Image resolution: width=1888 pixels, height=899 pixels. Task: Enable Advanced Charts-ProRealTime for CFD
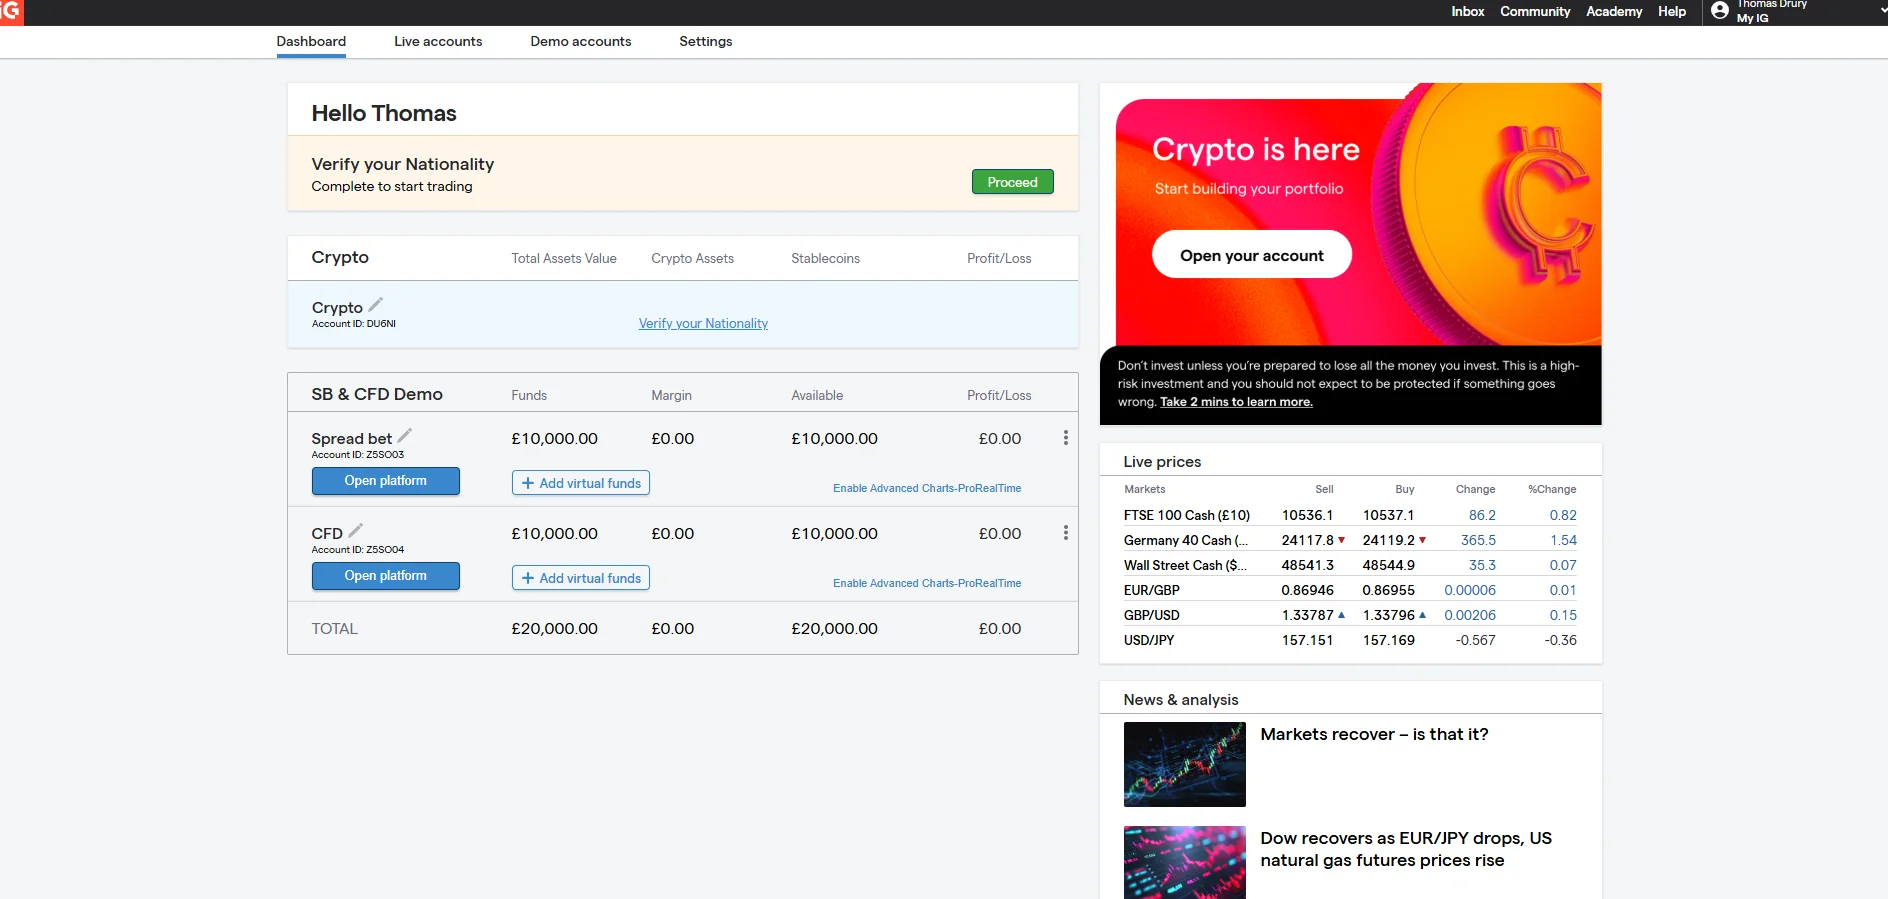pos(927,583)
